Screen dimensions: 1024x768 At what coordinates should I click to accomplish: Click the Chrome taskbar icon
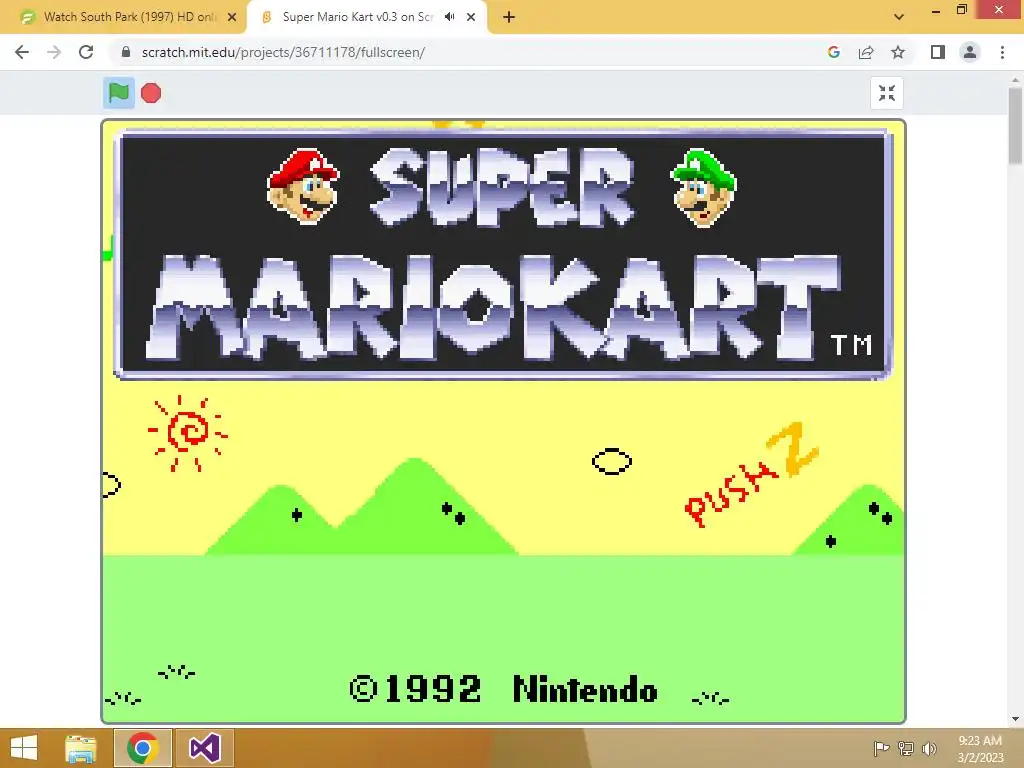click(x=142, y=748)
